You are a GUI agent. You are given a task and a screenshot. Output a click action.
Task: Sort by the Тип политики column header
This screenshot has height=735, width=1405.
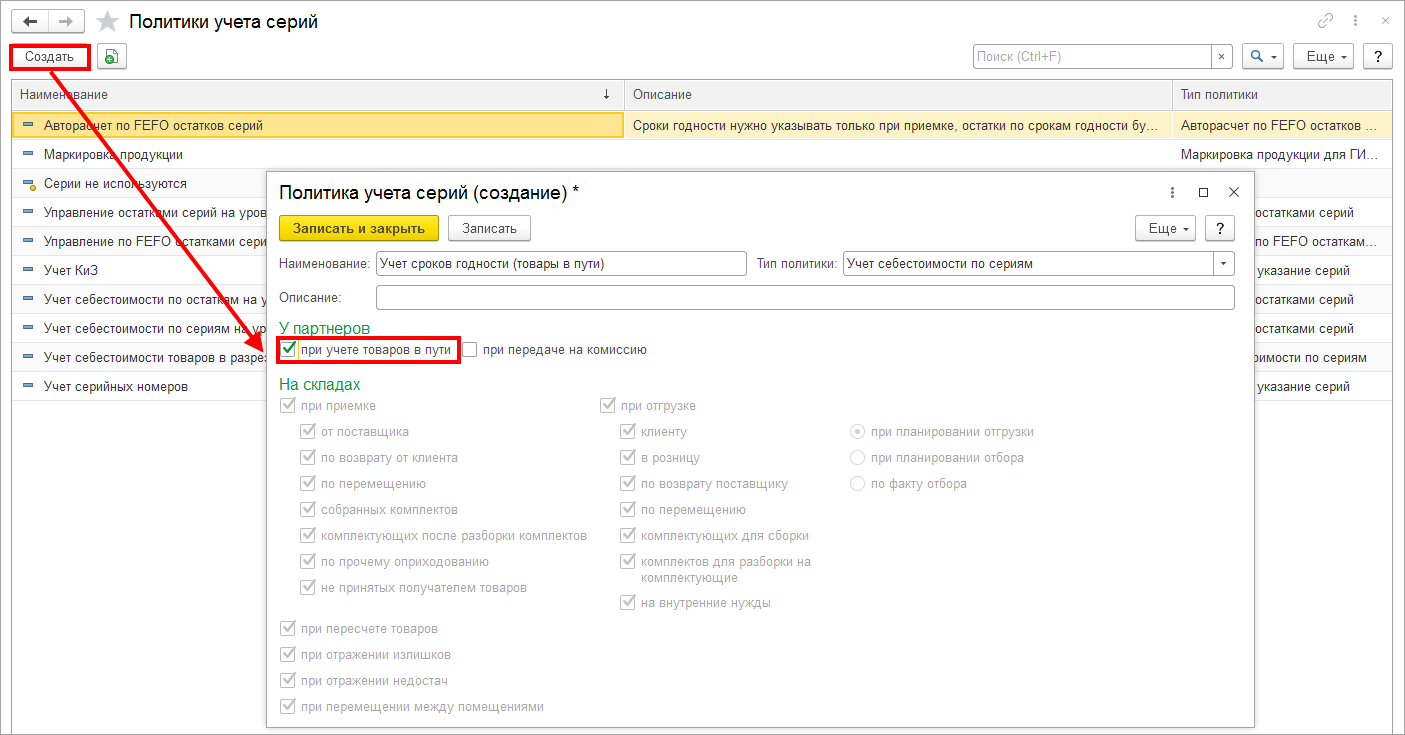pos(1282,94)
